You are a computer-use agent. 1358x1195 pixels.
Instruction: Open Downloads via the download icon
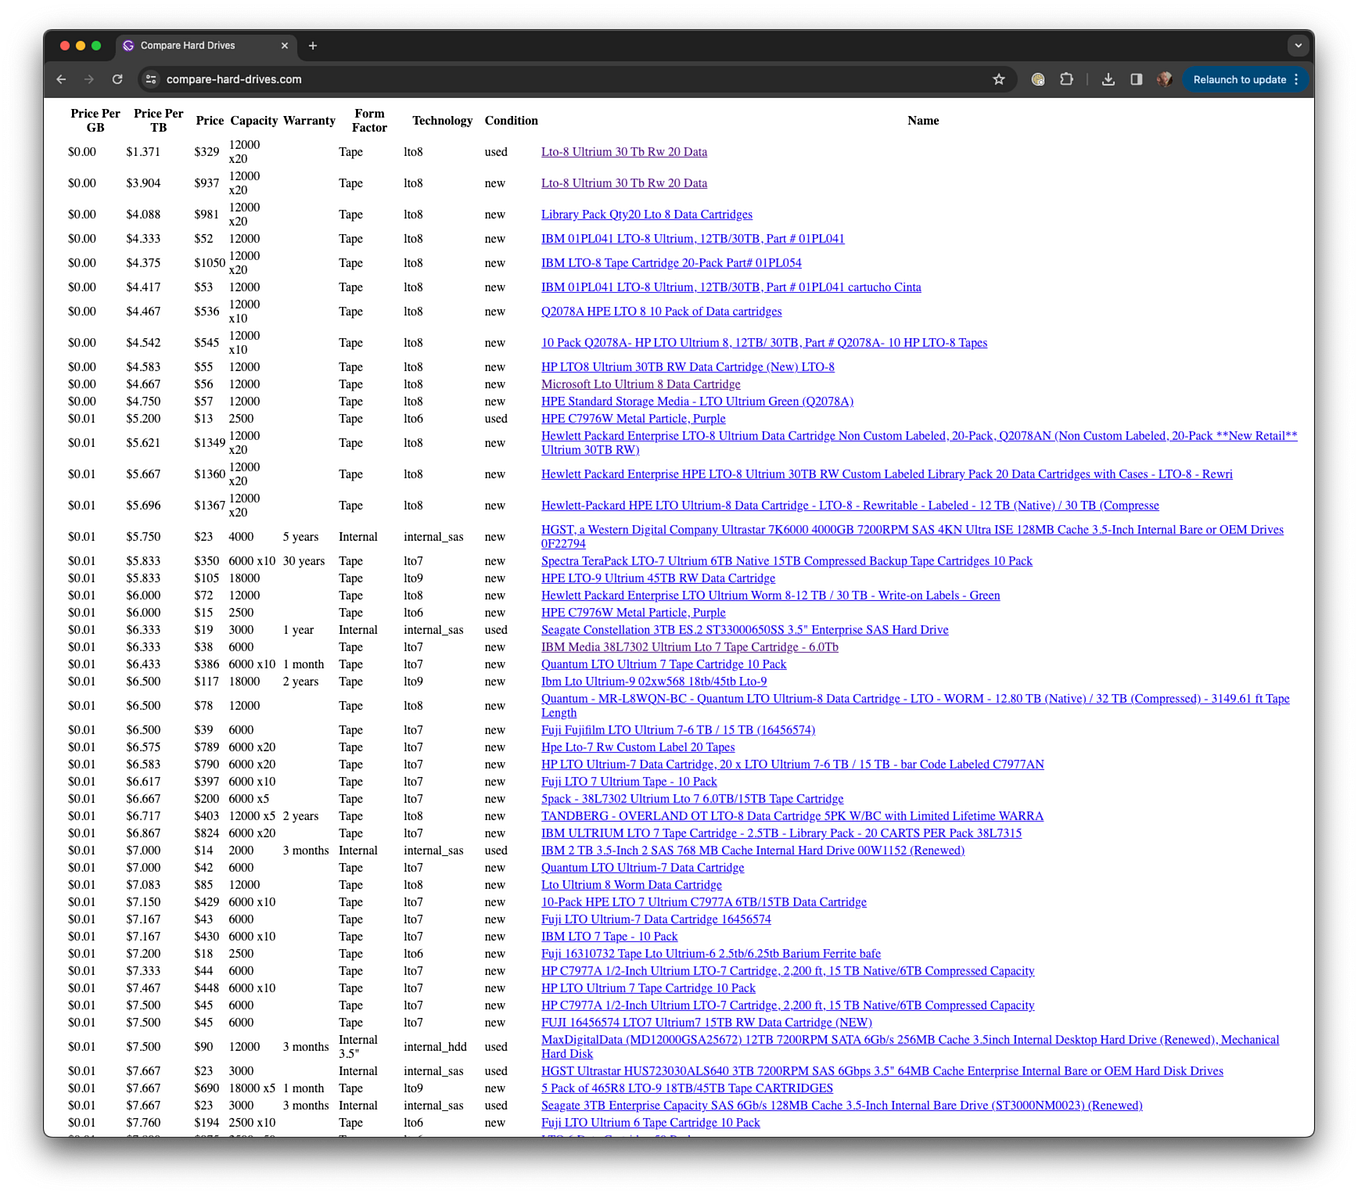pyautogui.click(x=1108, y=79)
